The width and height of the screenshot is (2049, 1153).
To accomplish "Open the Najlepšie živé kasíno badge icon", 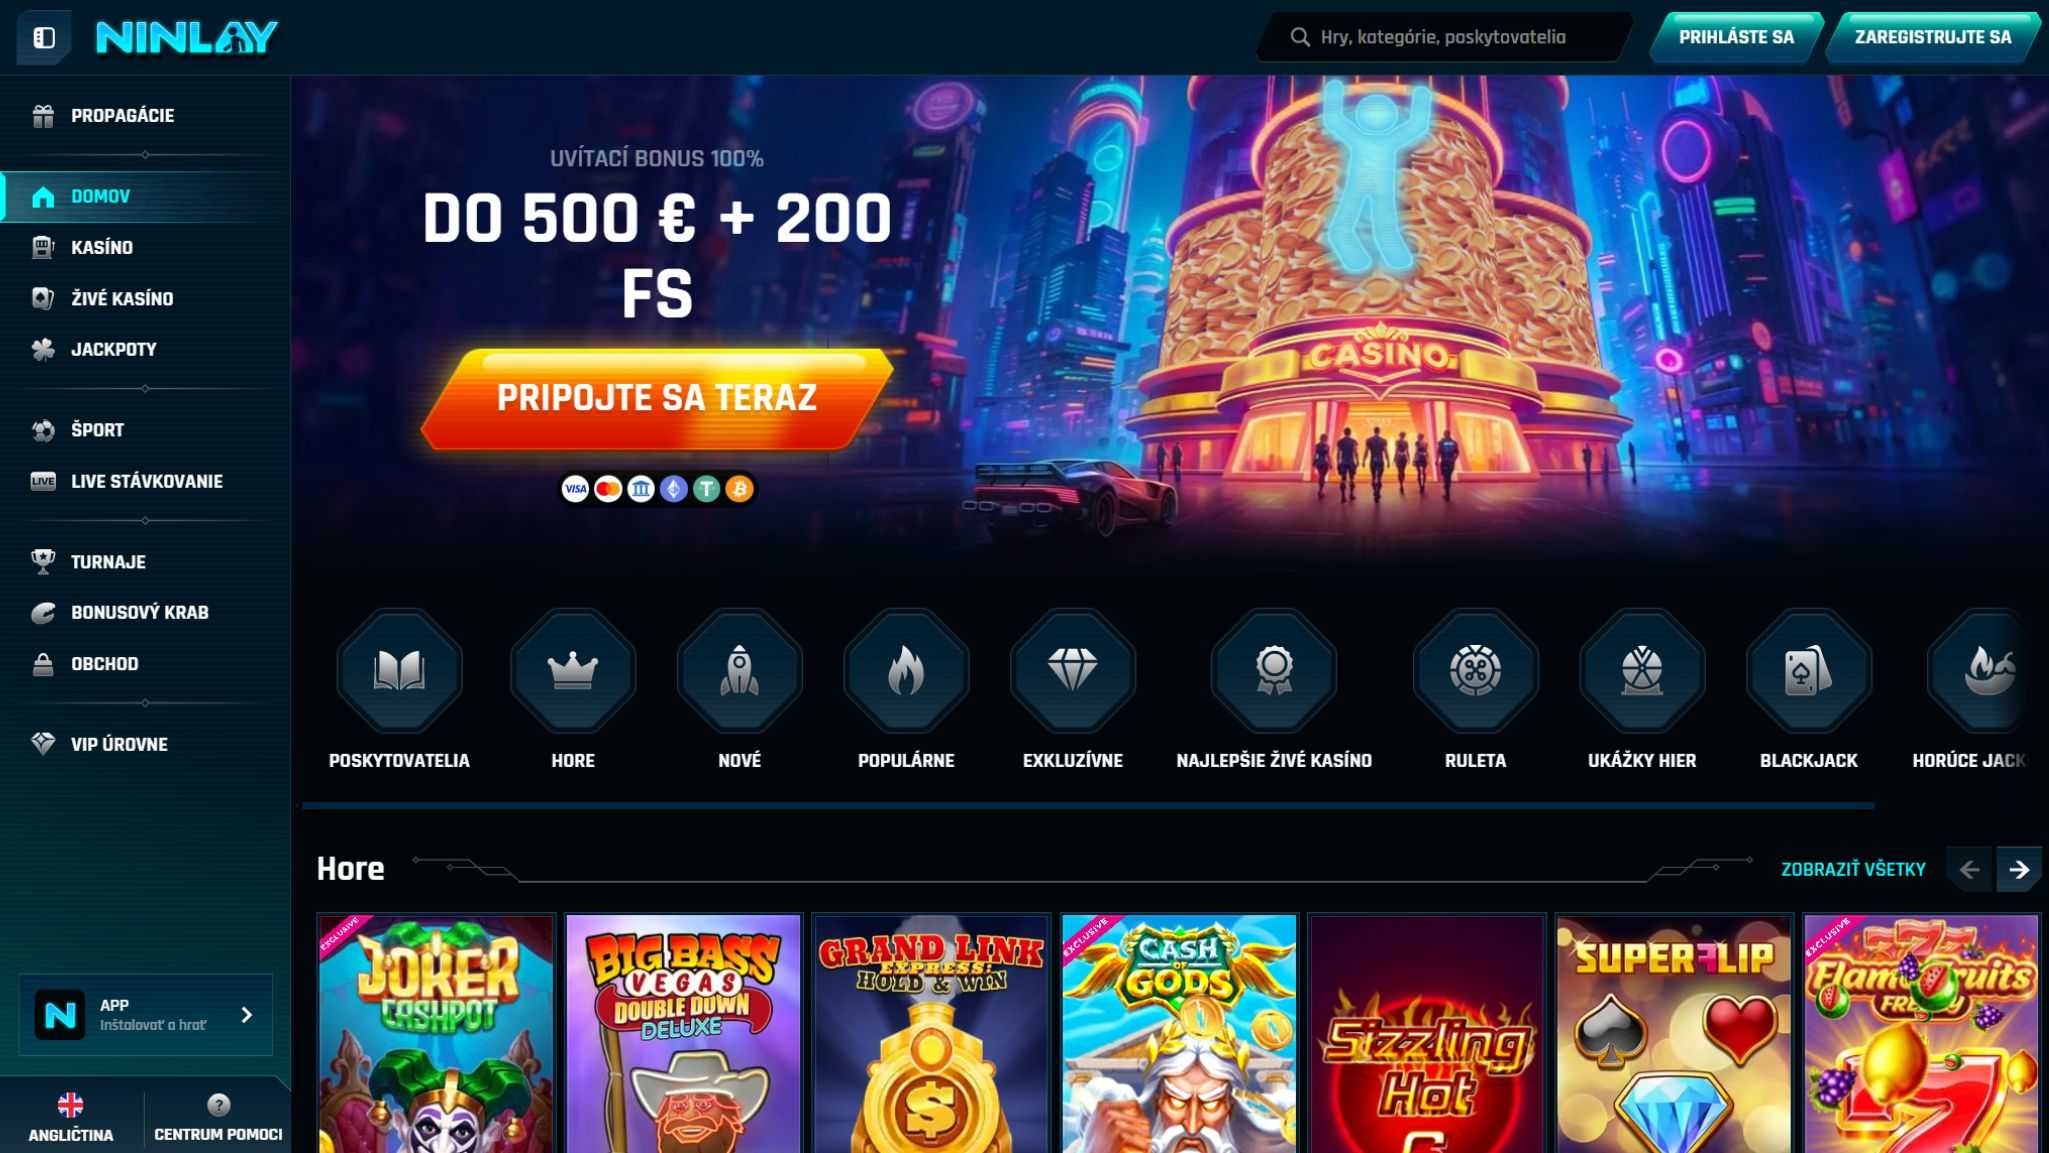I will (x=1274, y=670).
